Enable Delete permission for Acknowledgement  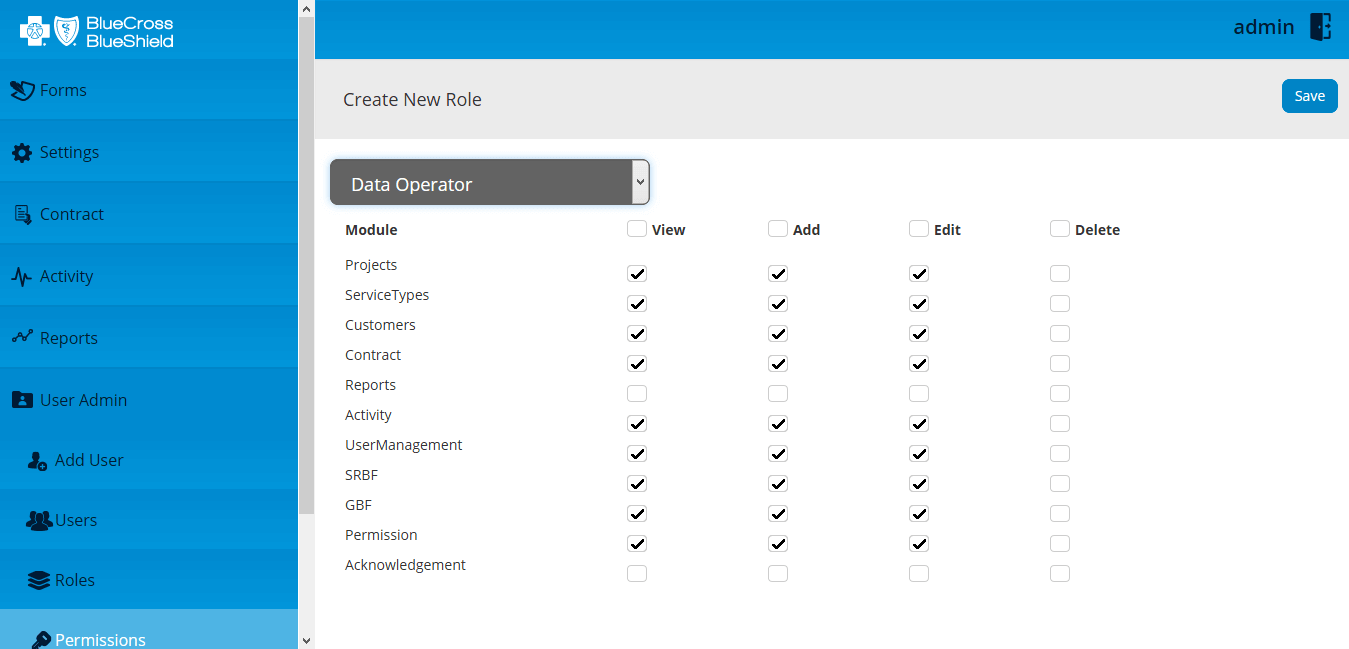(x=1060, y=573)
